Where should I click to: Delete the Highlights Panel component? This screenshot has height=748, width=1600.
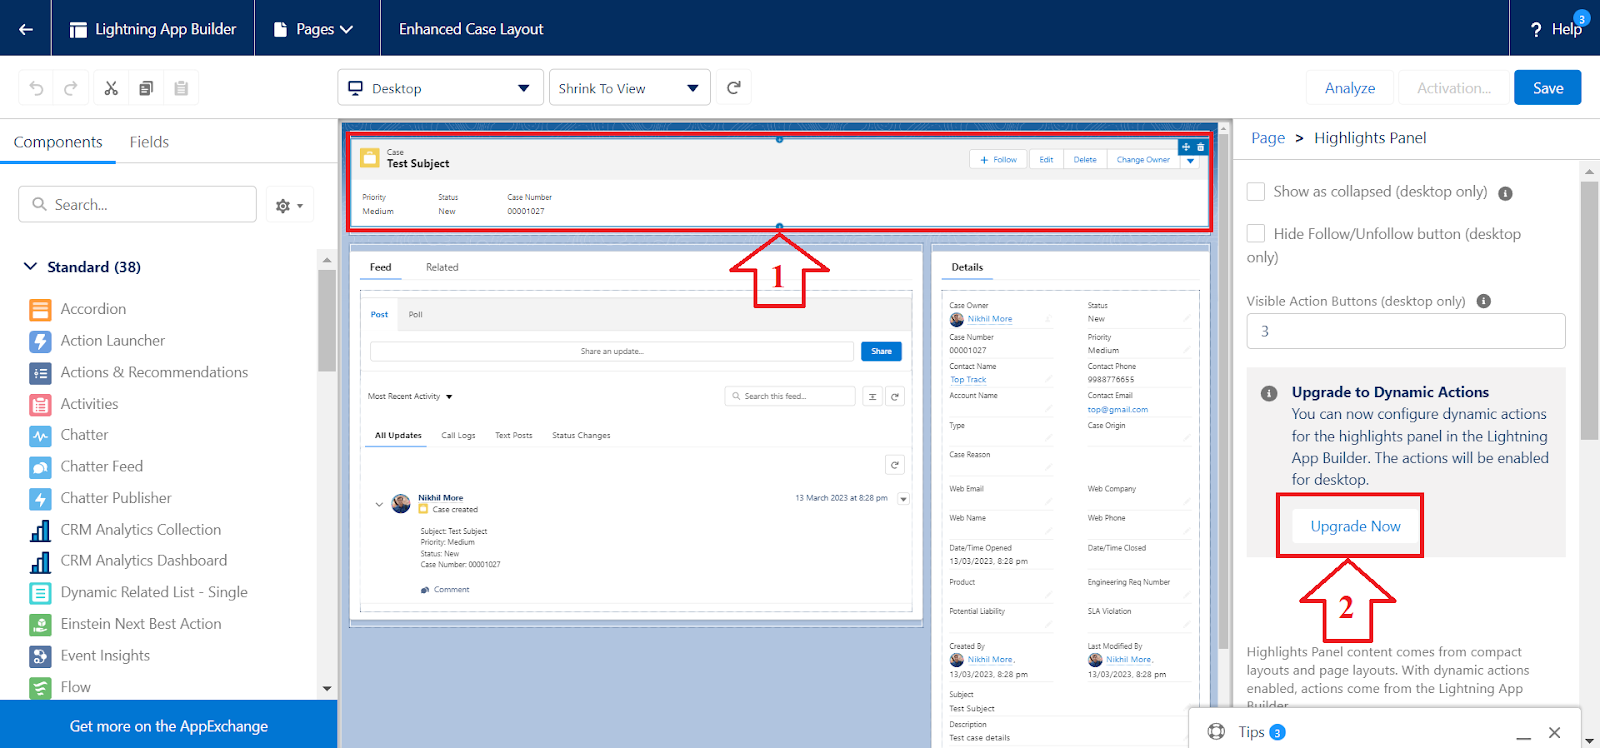point(1201,147)
